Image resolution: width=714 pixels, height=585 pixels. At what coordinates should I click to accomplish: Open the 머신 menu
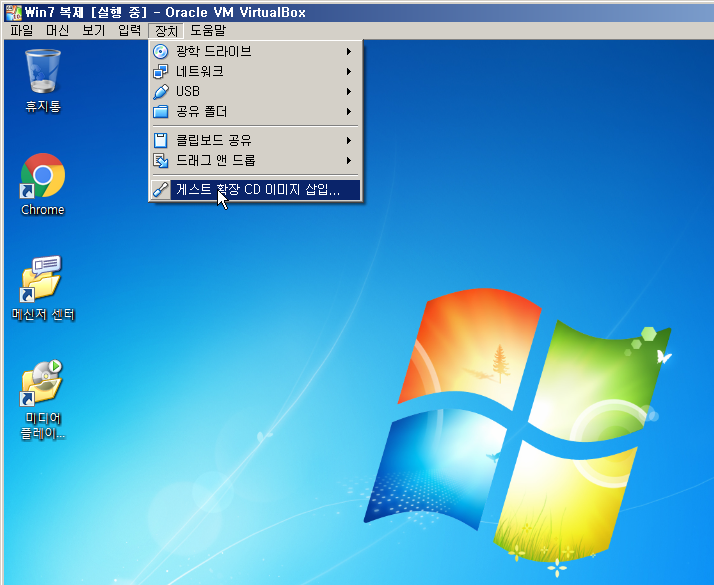tap(57, 31)
